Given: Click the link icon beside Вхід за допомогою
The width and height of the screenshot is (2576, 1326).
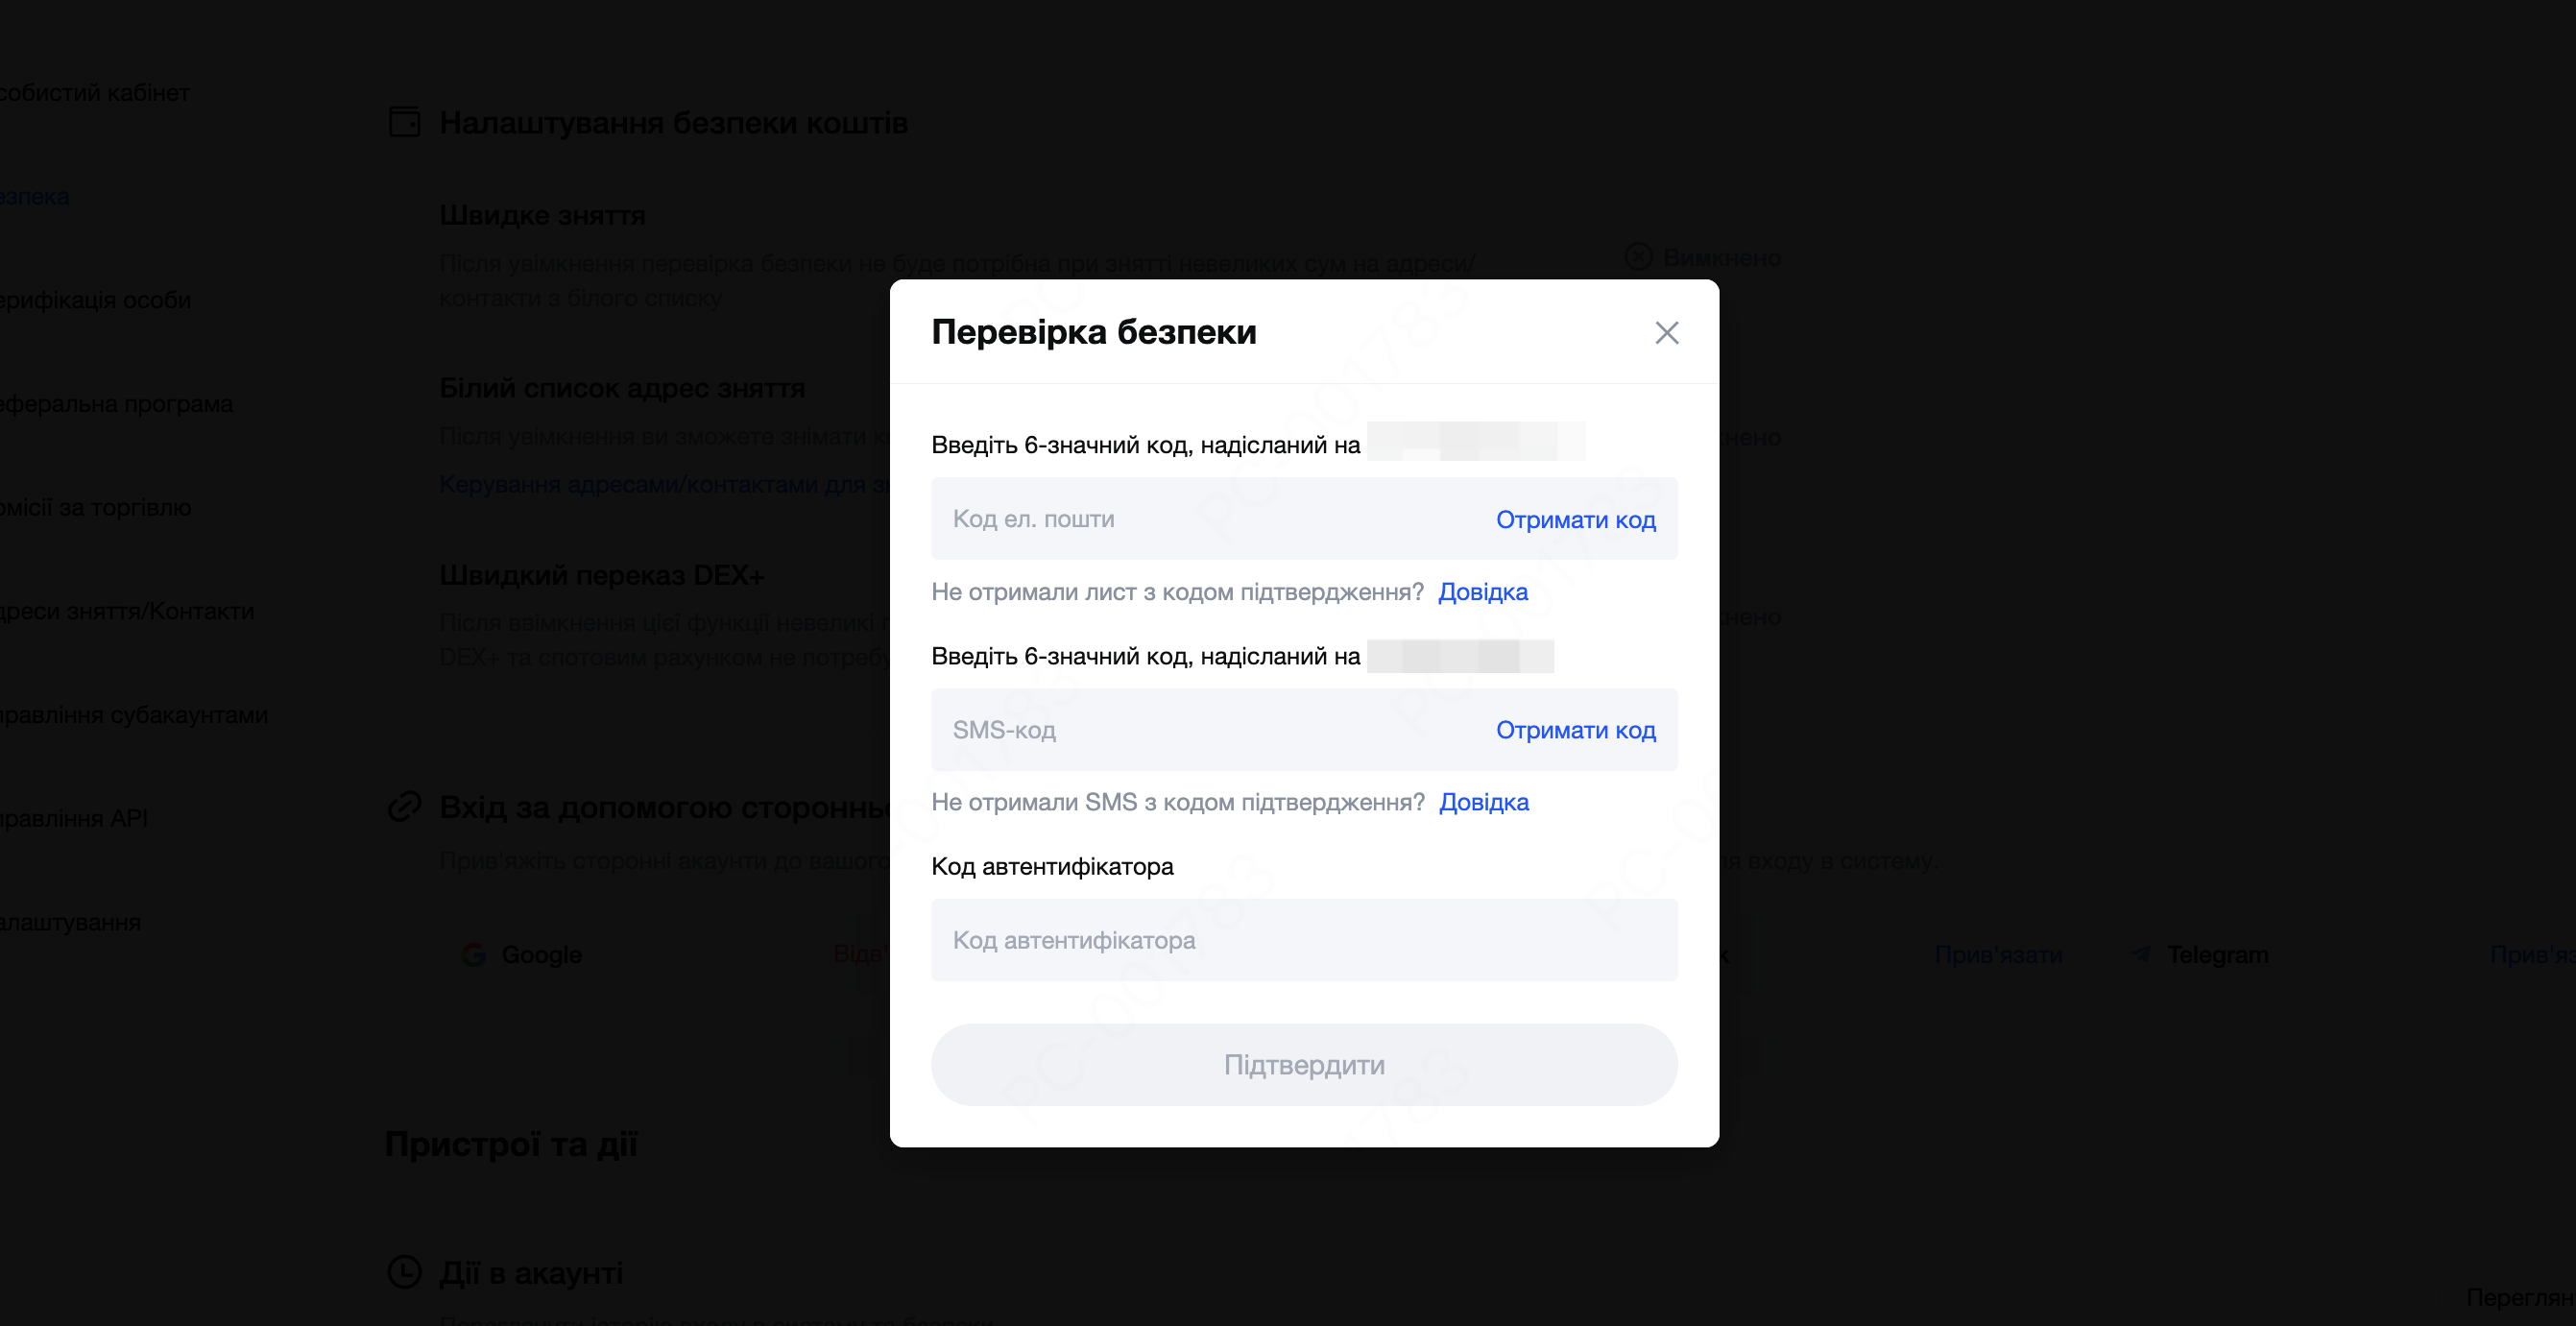Looking at the screenshot, I should click(404, 806).
